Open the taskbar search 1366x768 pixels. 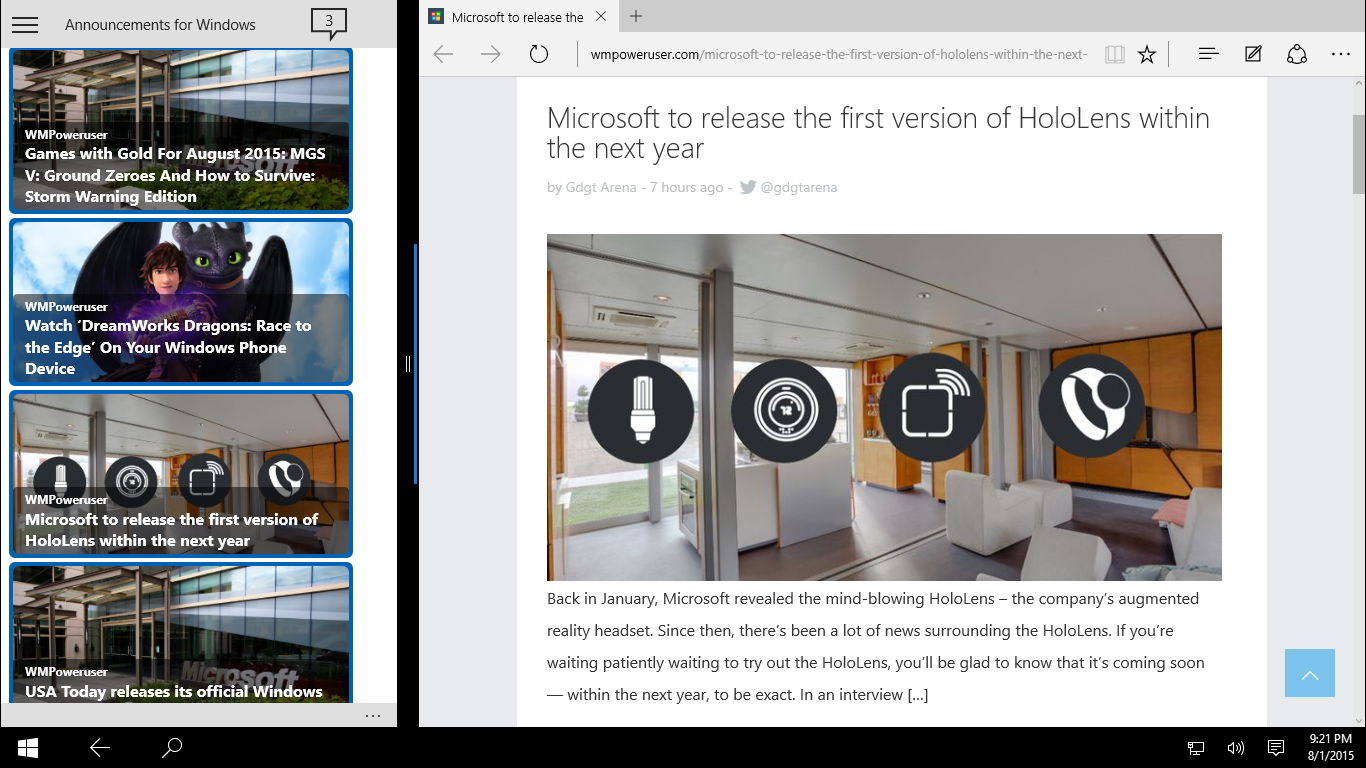172,747
